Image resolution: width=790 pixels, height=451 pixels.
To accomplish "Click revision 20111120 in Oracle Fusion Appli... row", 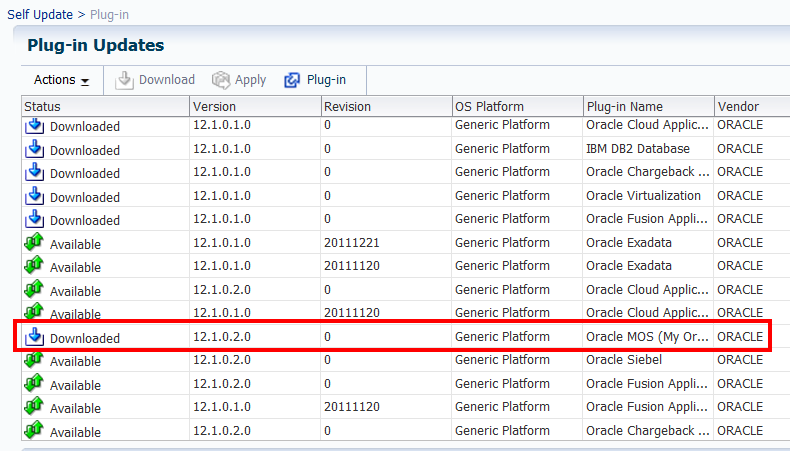I will [x=351, y=407].
